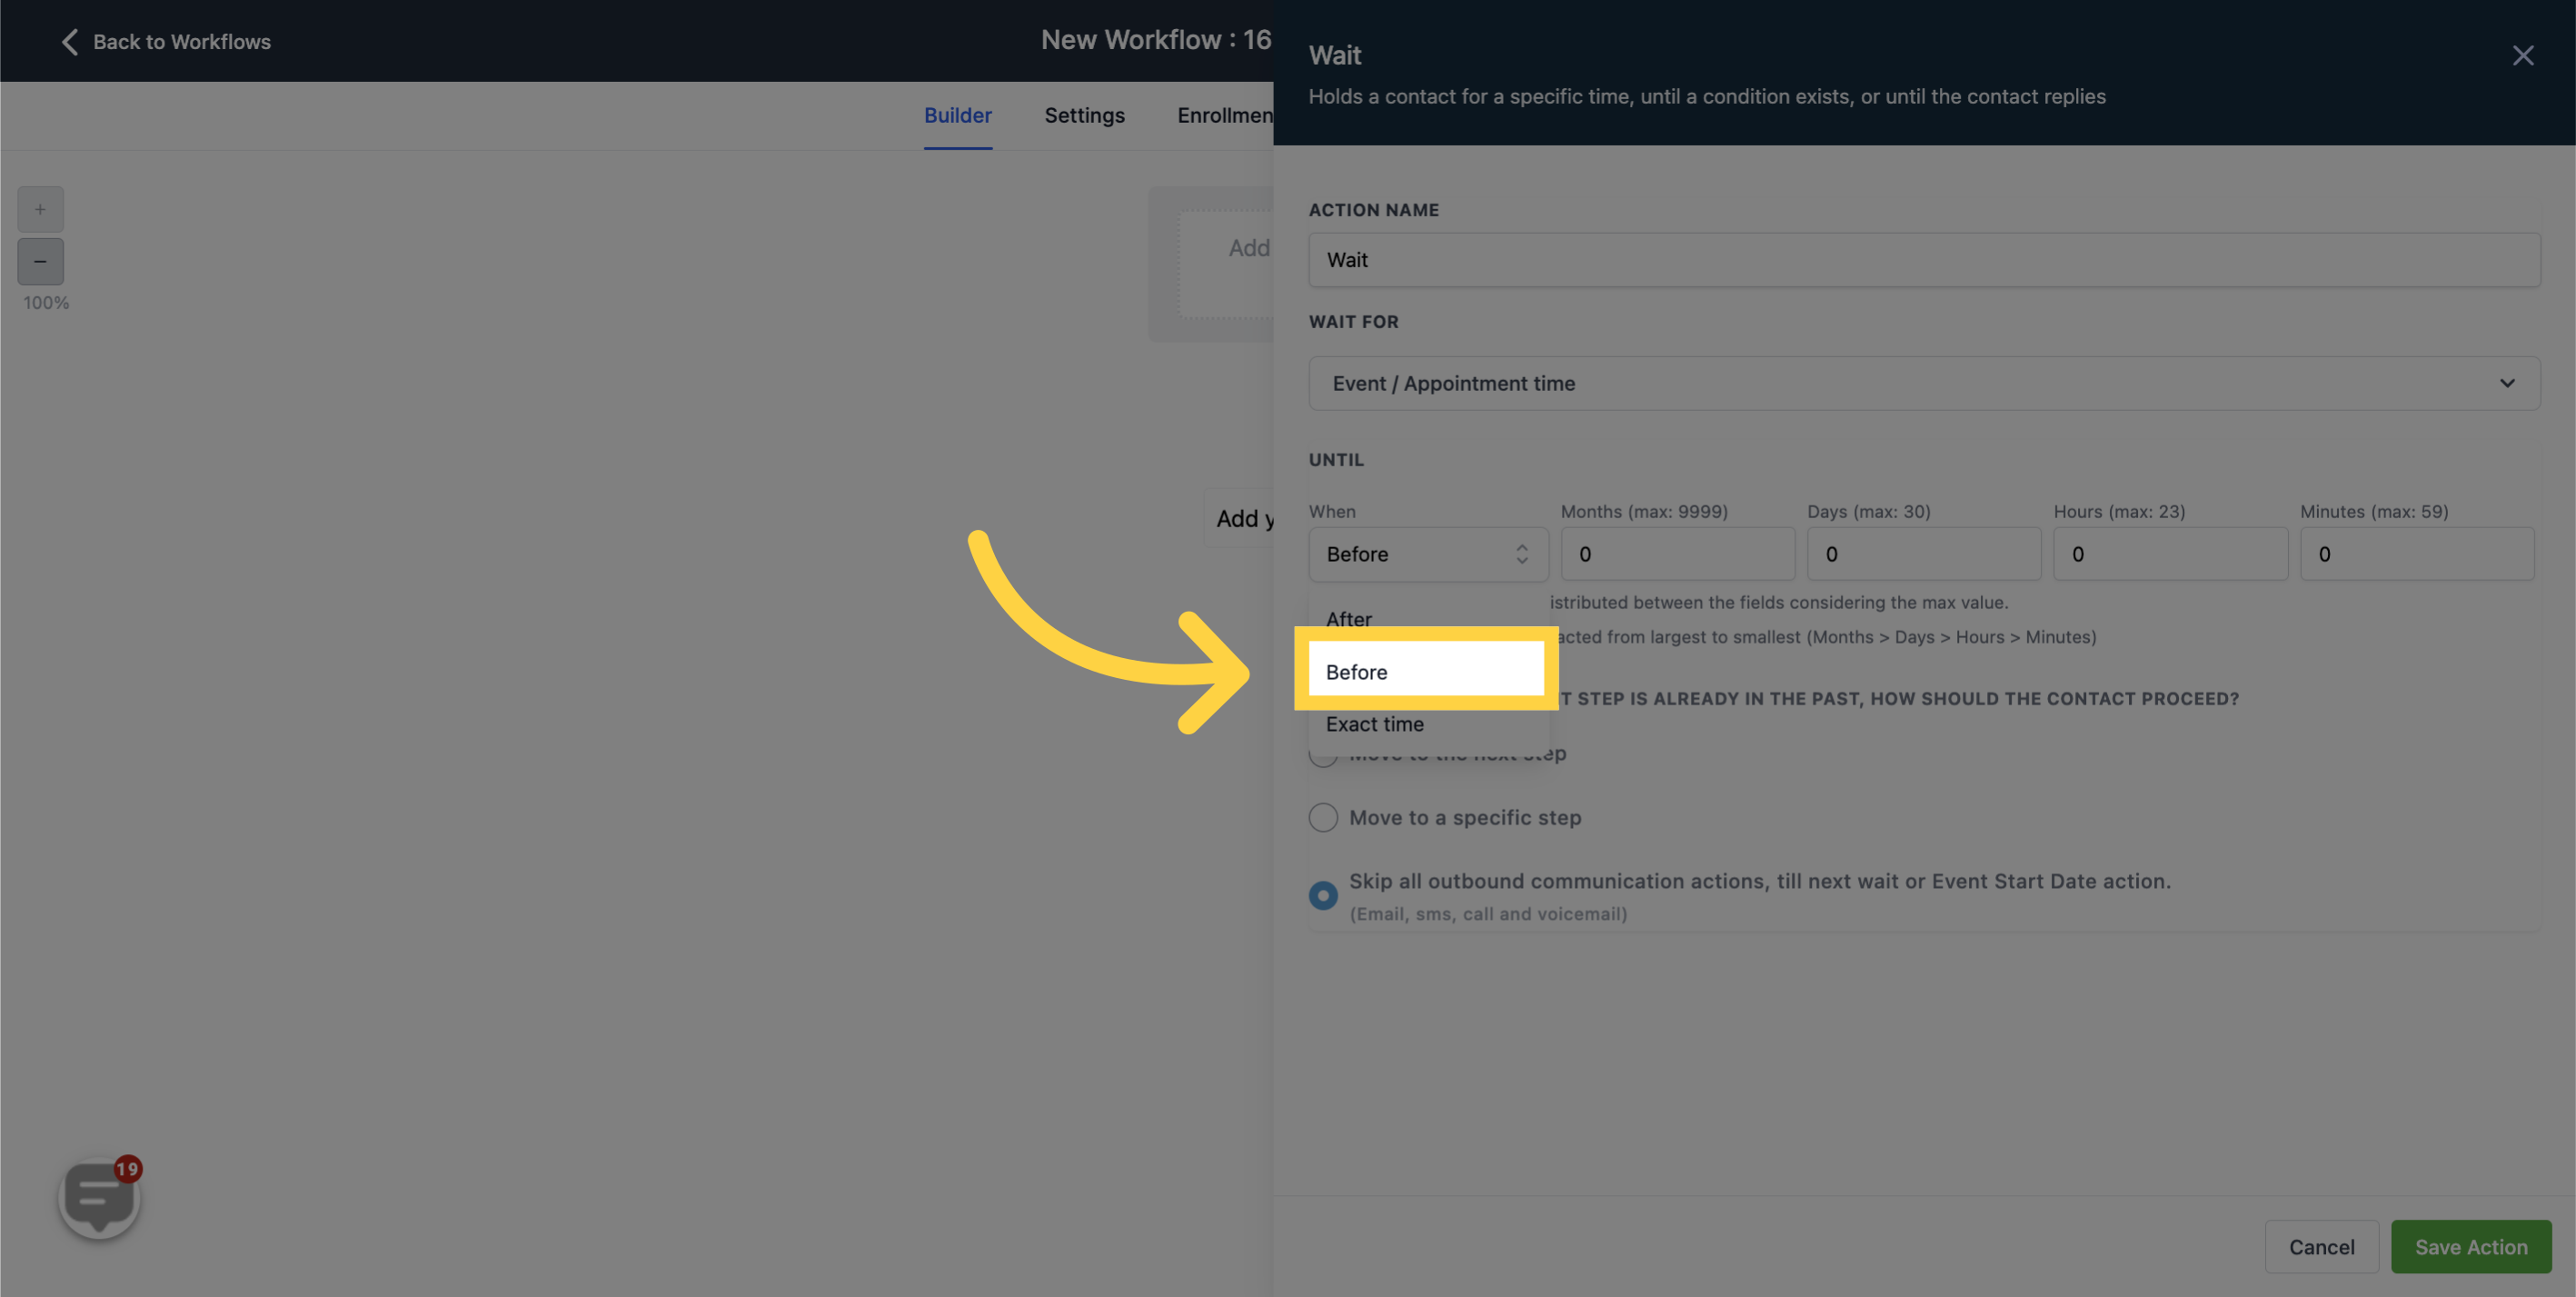Viewport: 2576px width, 1297px height.
Task: Select Move to a specific step radio
Action: (1323, 817)
